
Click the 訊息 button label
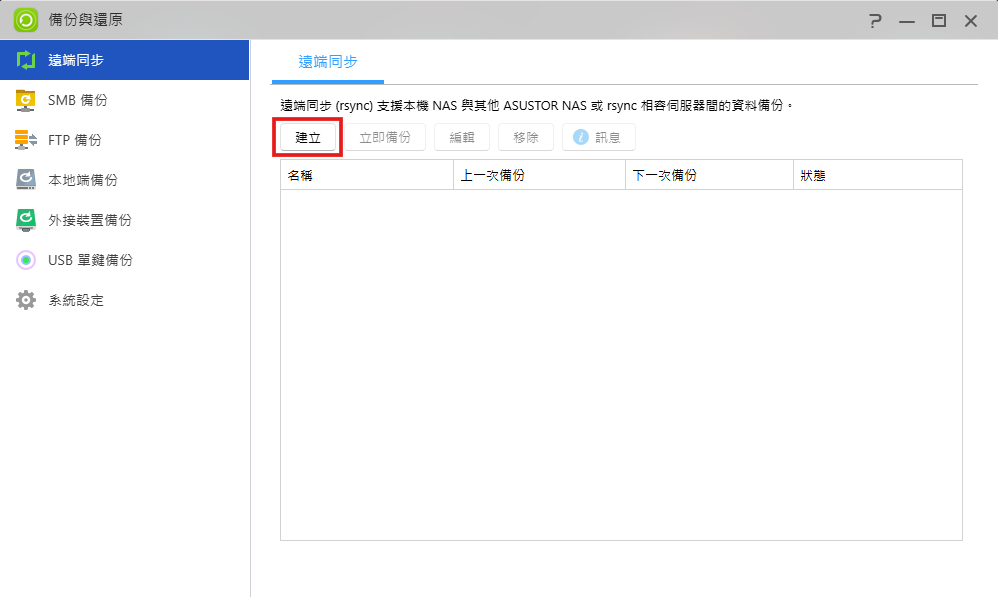608,137
